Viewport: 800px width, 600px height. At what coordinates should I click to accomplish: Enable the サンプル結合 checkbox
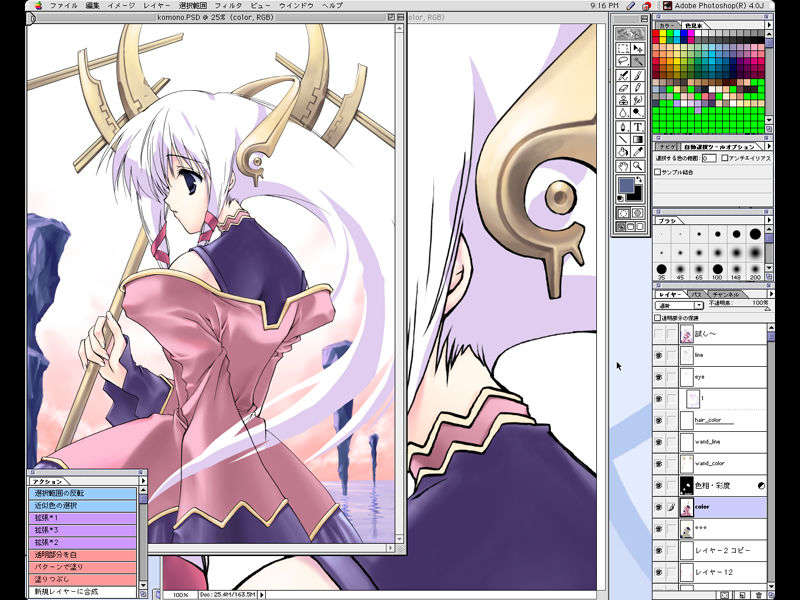click(658, 172)
